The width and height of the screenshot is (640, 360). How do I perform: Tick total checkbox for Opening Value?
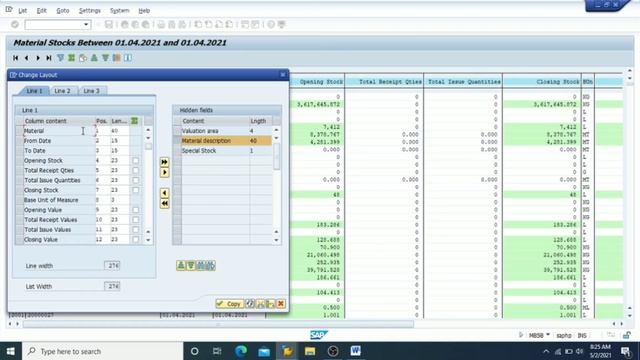pyautogui.click(x=135, y=210)
